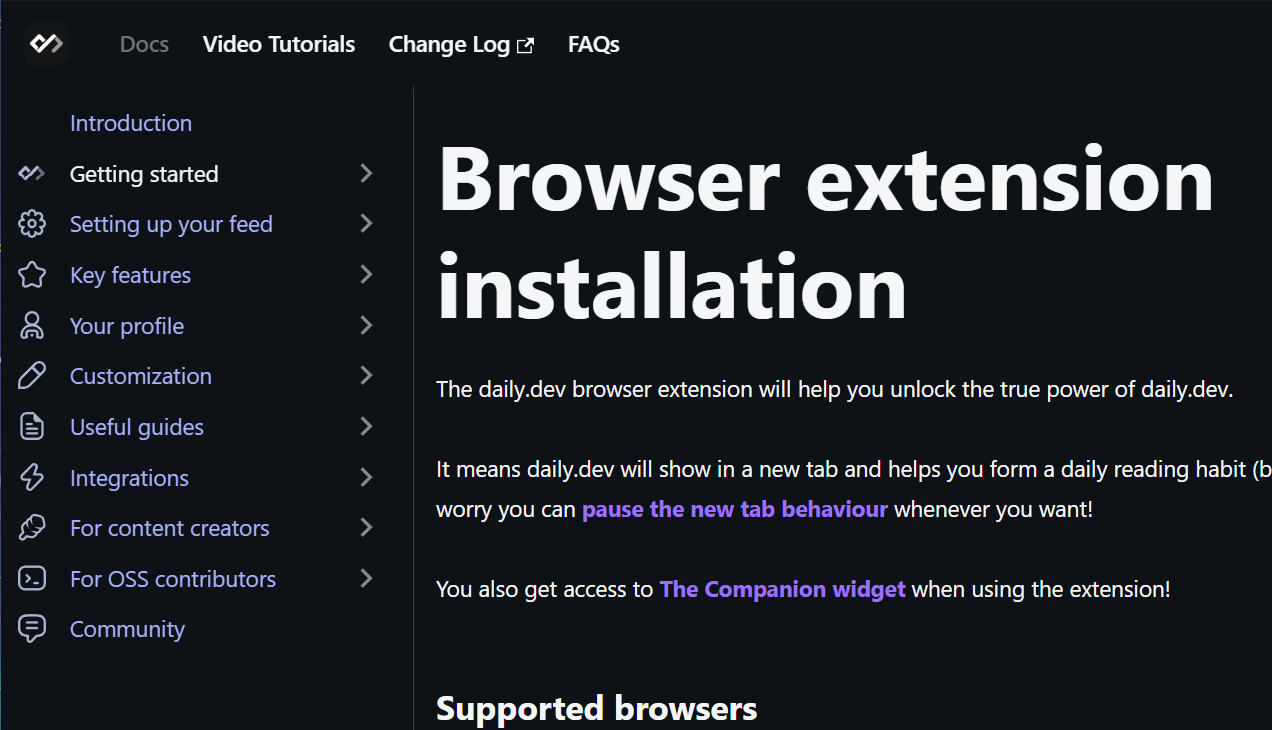Select the pencil icon next to Customization
Image resolution: width=1272 pixels, height=730 pixels.
pyautogui.click(x=32, y=376)
